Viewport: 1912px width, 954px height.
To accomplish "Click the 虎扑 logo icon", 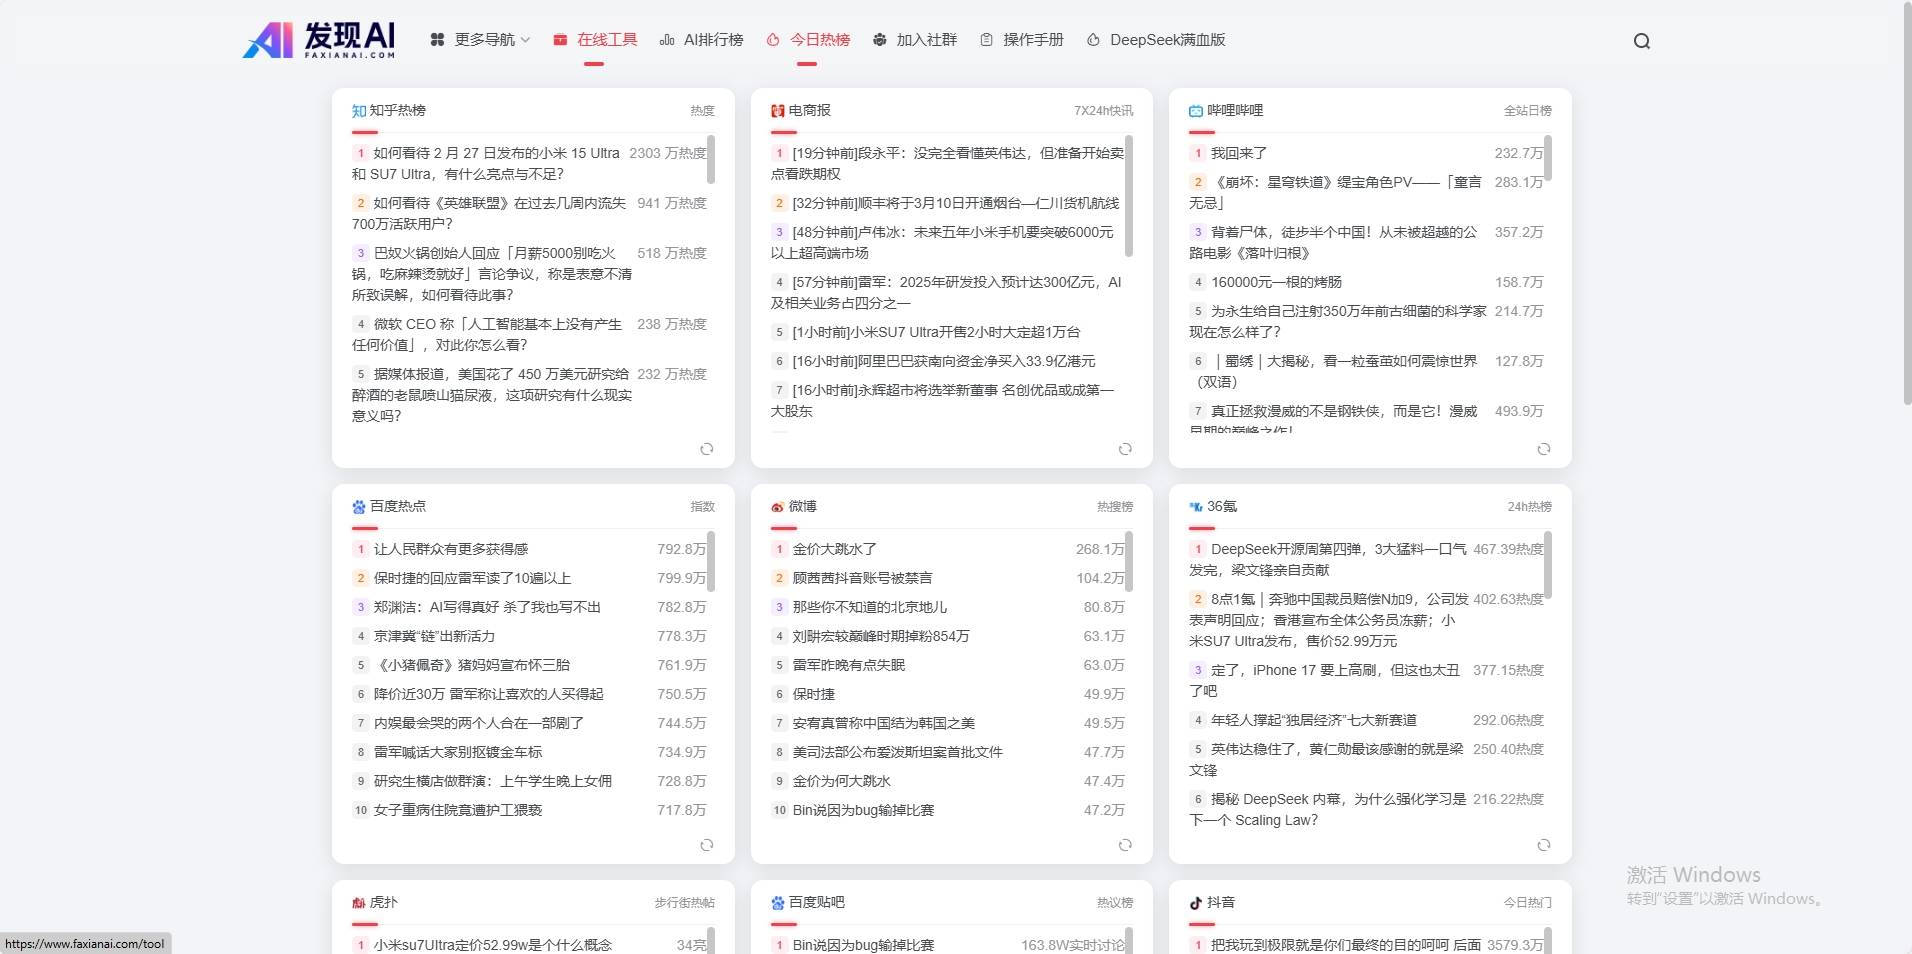I will (359, 903).
